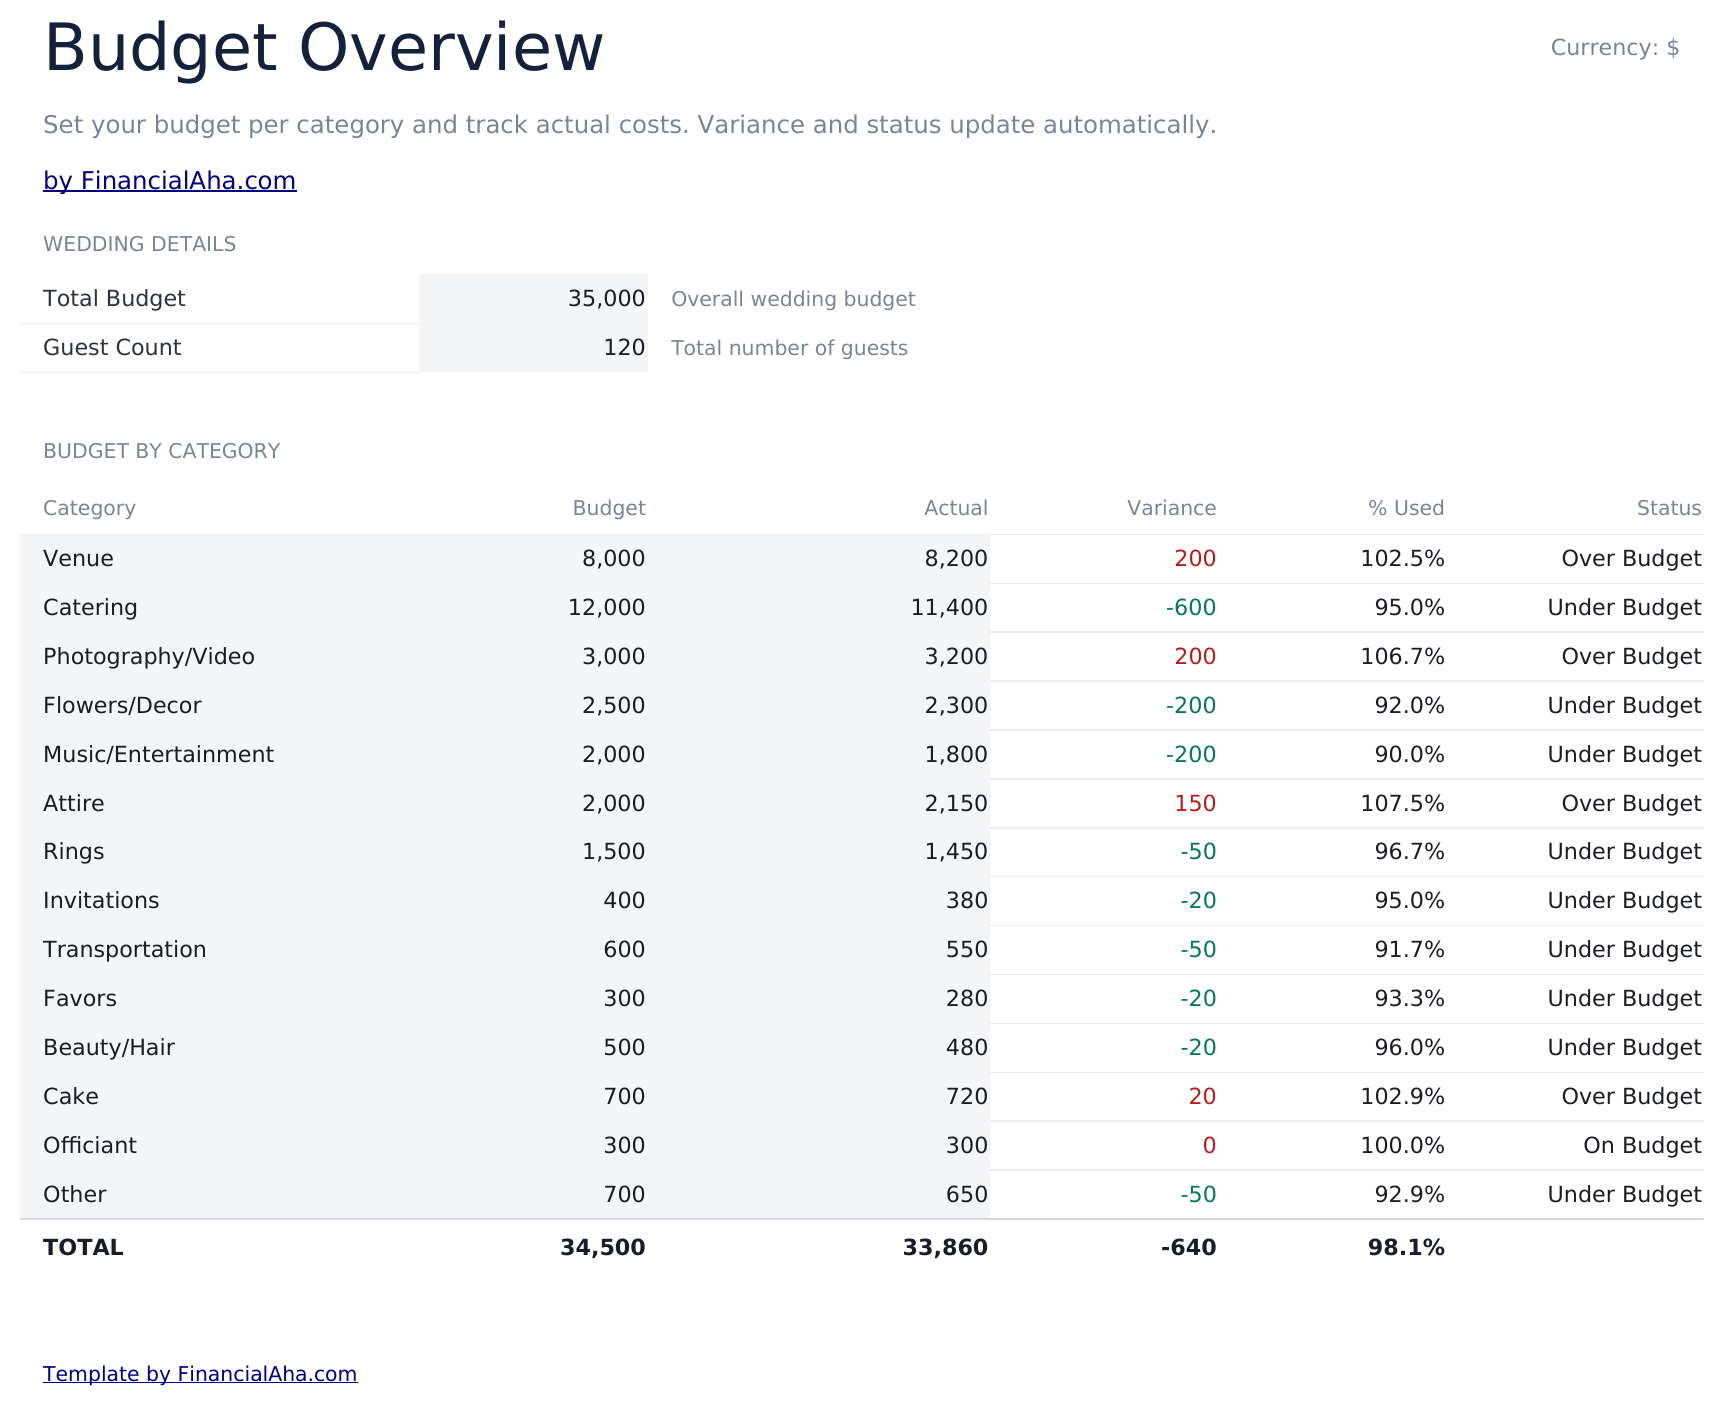Click the Variance column header
The width and height of the screenshot is (1724, 1406).
1172,509
